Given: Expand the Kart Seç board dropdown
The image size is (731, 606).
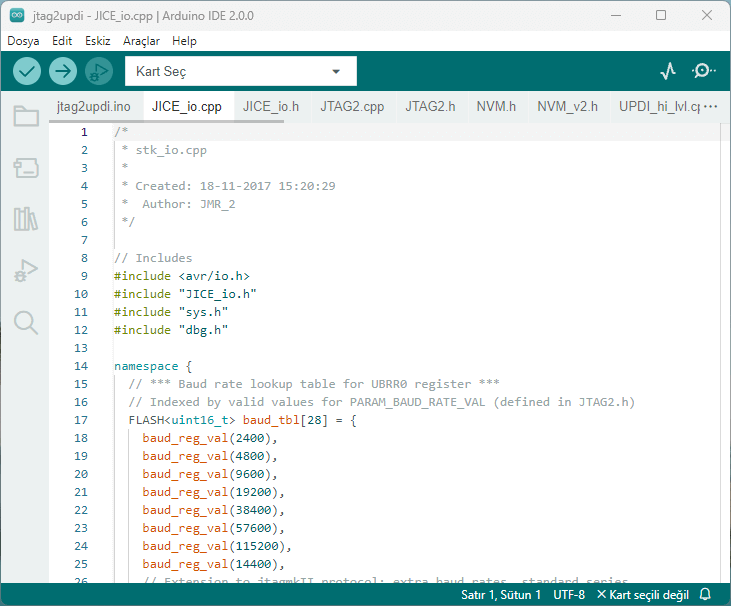Looking at the screenshot, I should (x=241, y=71).
